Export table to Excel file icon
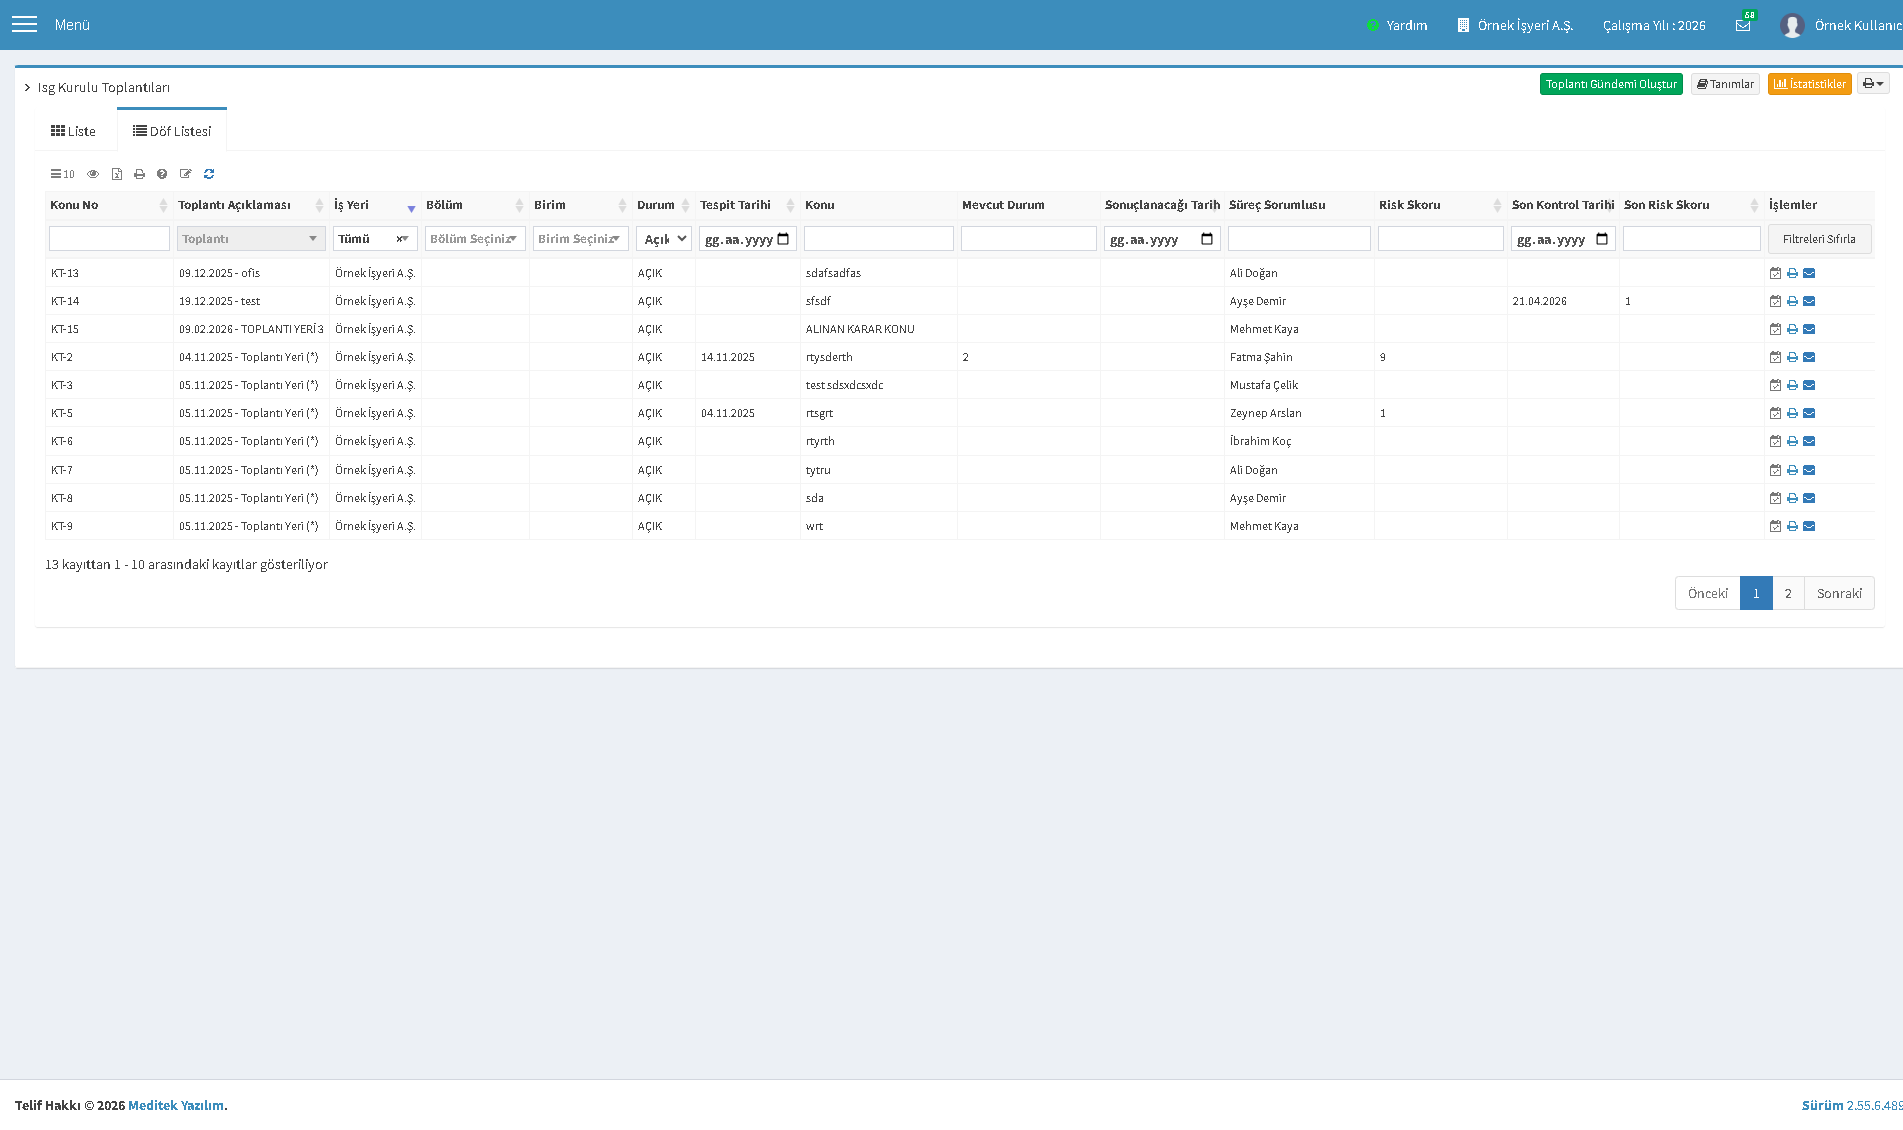This screenshot has width=1903, height=1130. (117, 174)
